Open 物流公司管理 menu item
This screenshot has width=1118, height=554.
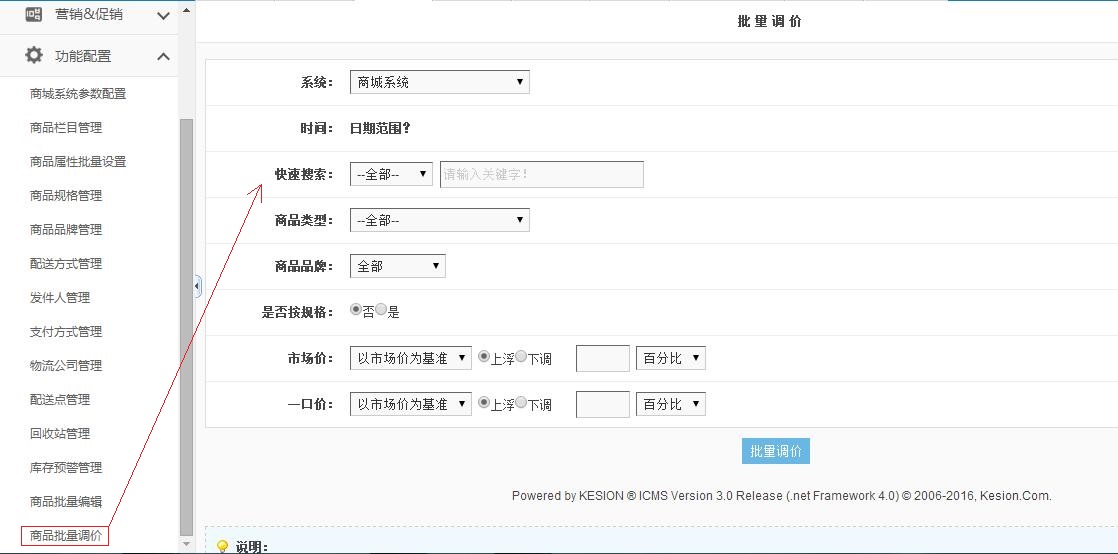coord(66,366)
